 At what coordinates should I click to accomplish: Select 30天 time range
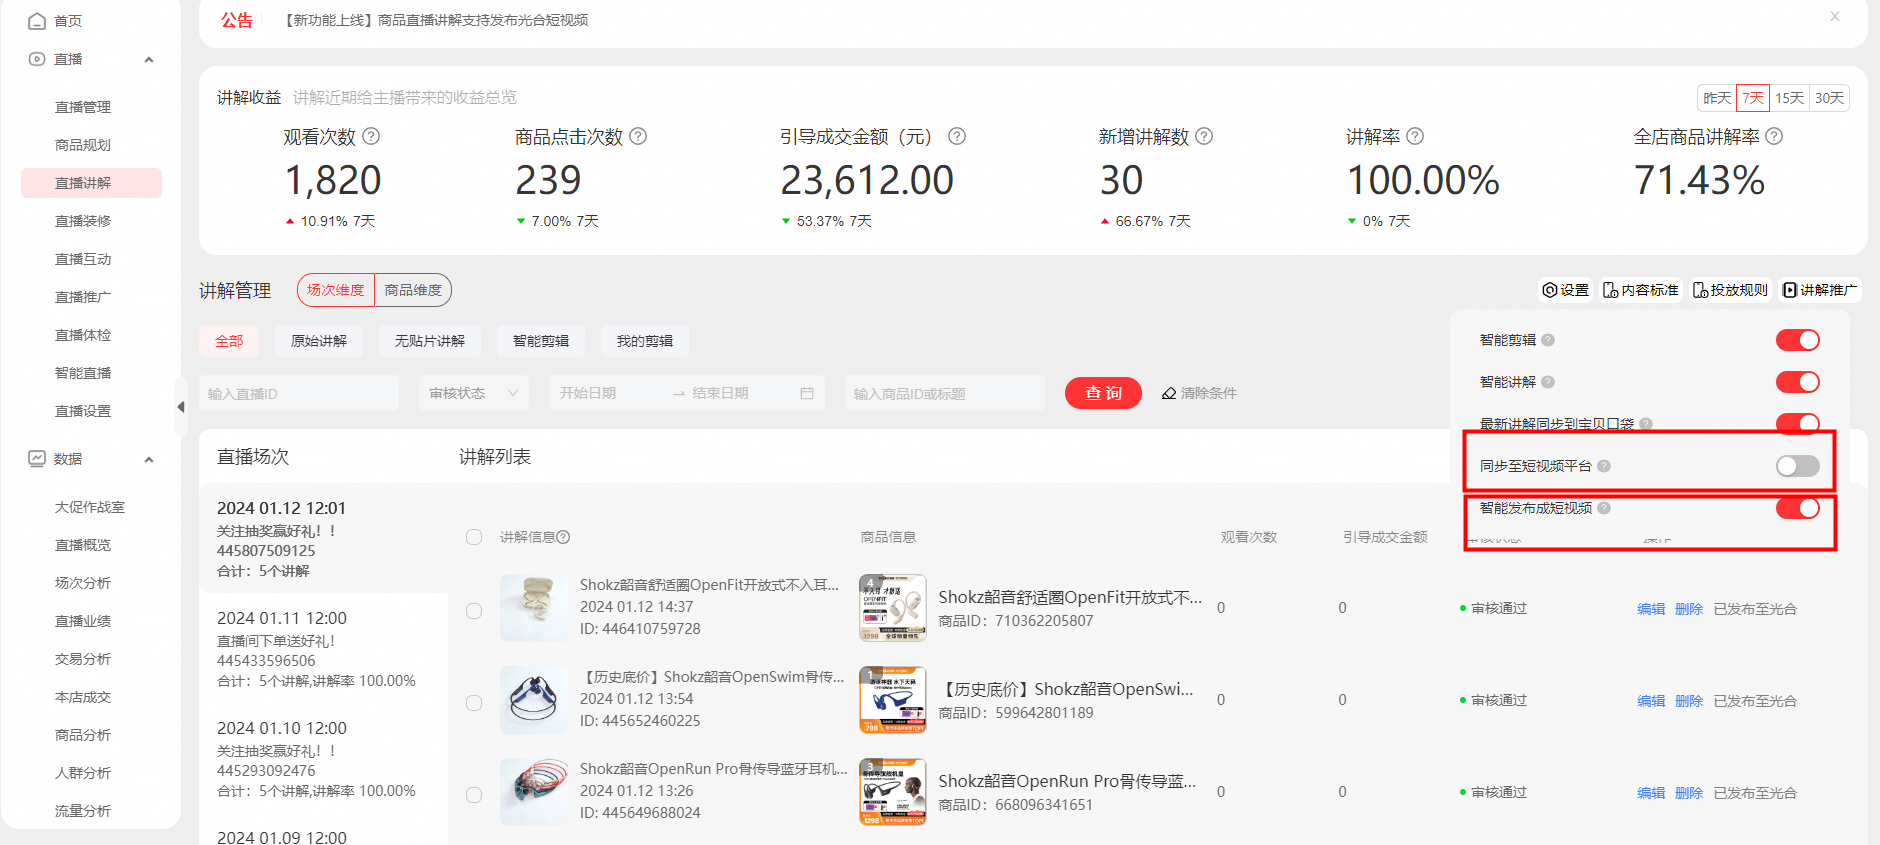1829,98
